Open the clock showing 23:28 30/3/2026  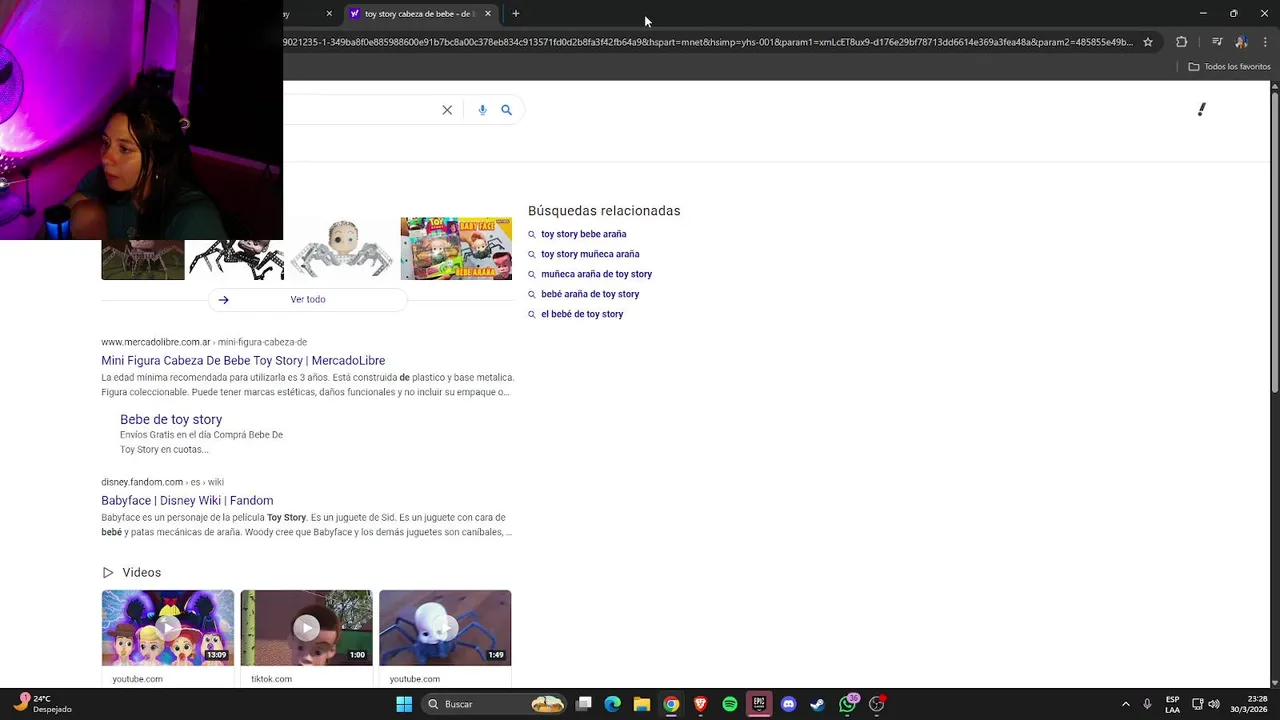click(1249, 704)
